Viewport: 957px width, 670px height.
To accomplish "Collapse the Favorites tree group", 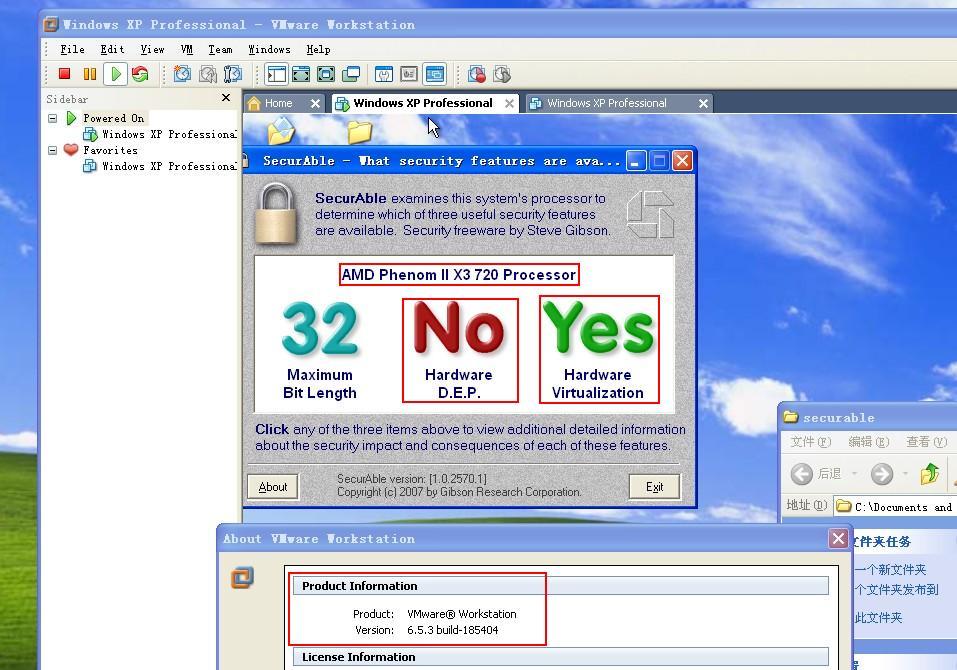I will [x=53, y=150].
